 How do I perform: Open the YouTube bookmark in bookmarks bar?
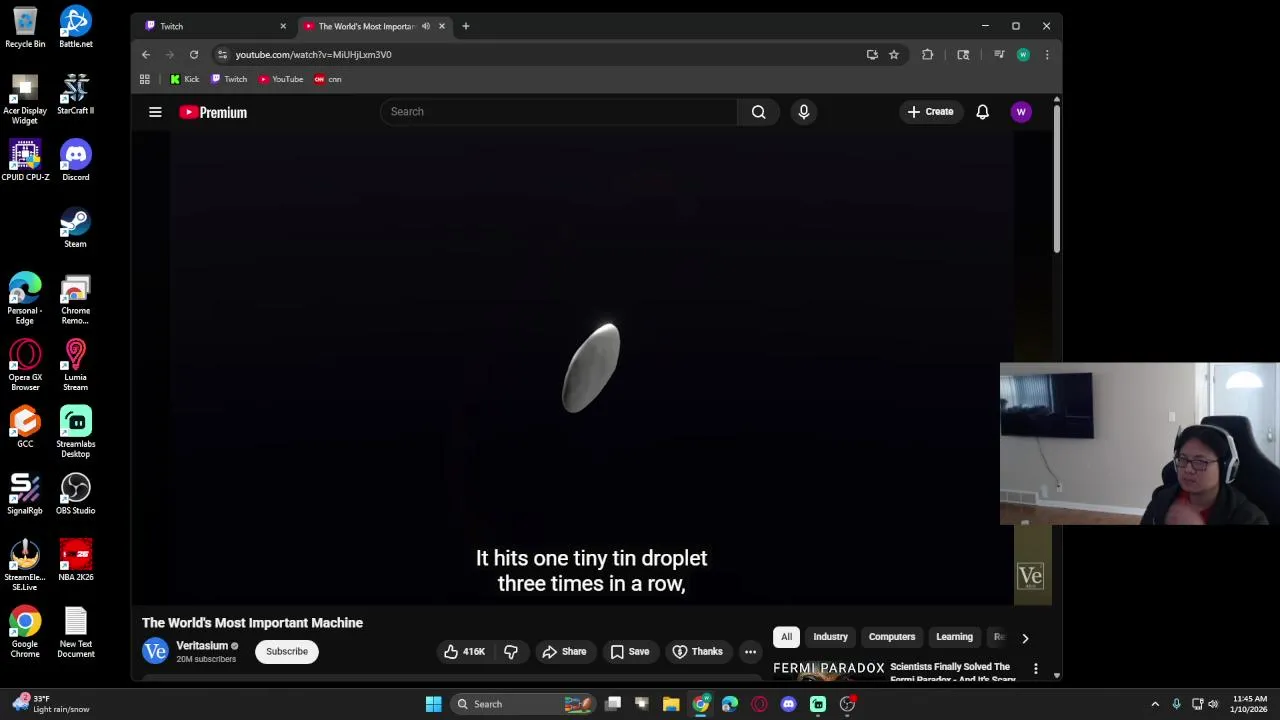pos(281,79)
